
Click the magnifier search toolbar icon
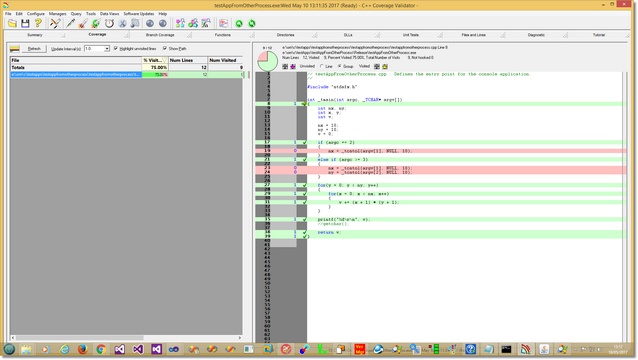(135, 23)
